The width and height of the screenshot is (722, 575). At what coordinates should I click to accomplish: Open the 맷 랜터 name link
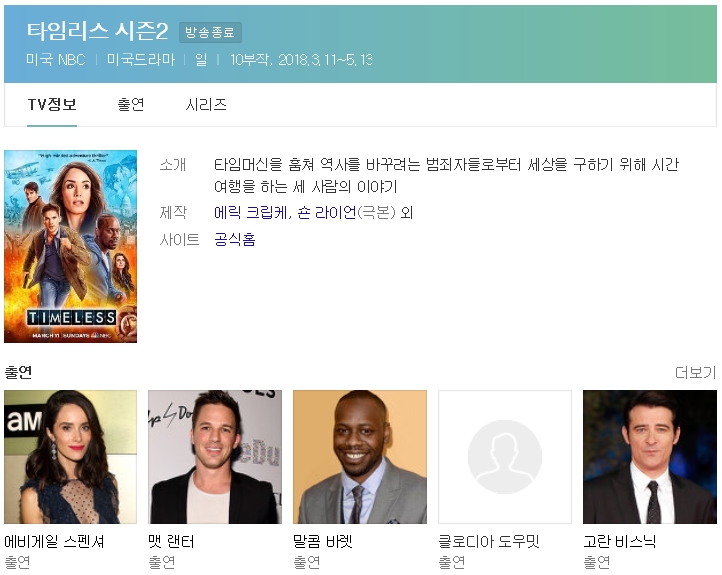coord(172,542)
